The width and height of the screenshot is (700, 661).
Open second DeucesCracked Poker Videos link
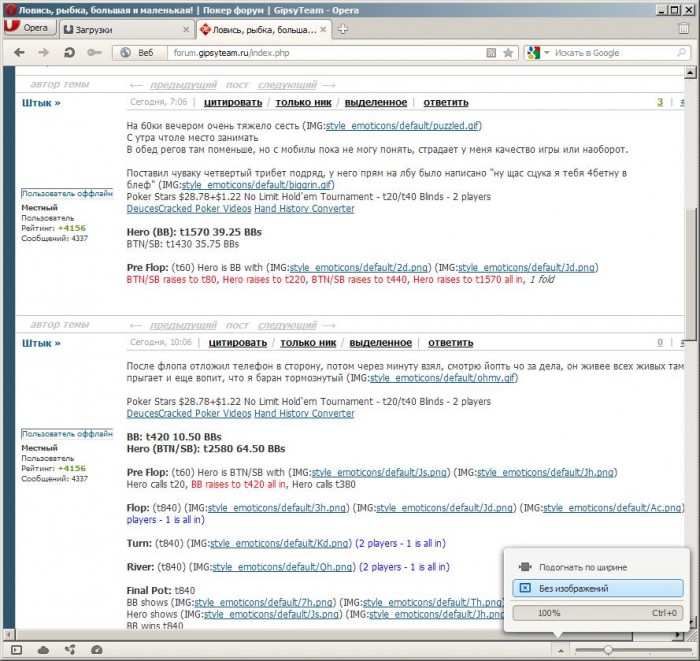click(x=189, y=413)
